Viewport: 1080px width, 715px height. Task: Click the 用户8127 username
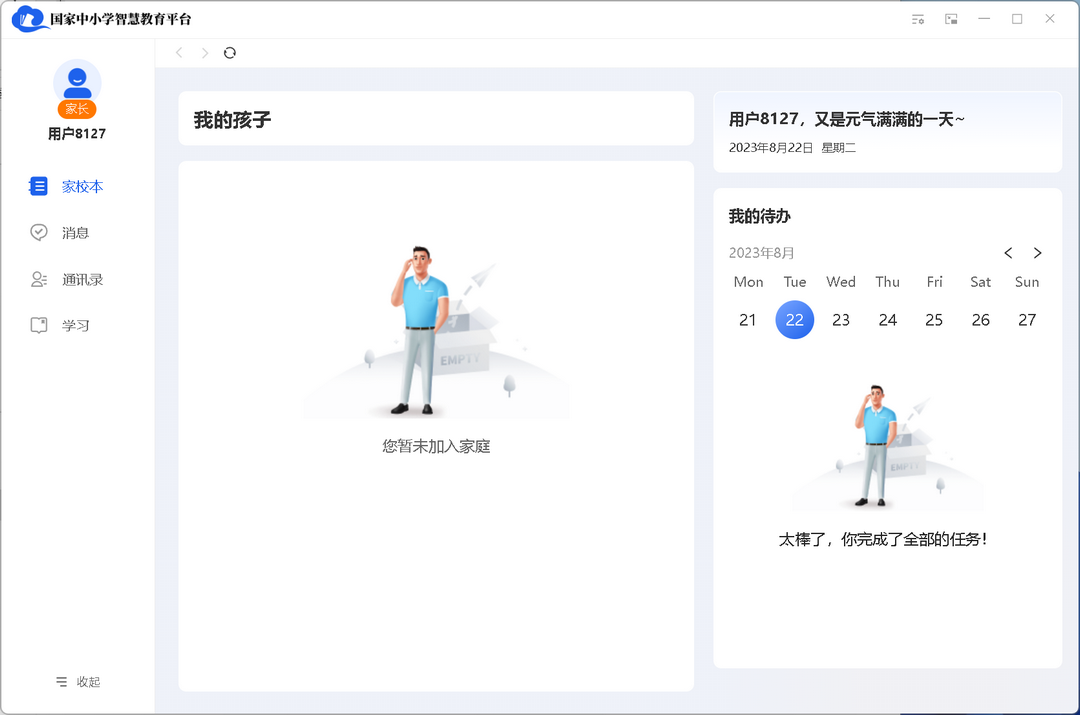point(77,133)
